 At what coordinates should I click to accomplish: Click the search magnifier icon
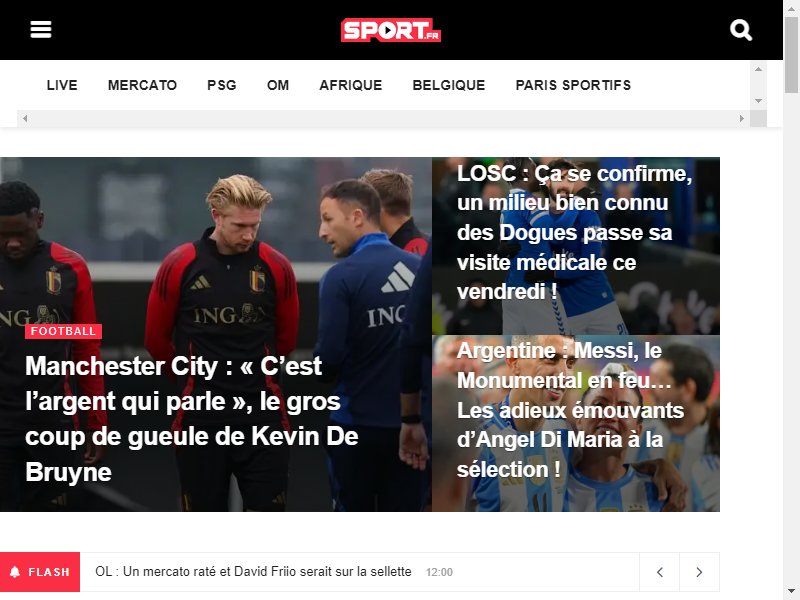741,30
